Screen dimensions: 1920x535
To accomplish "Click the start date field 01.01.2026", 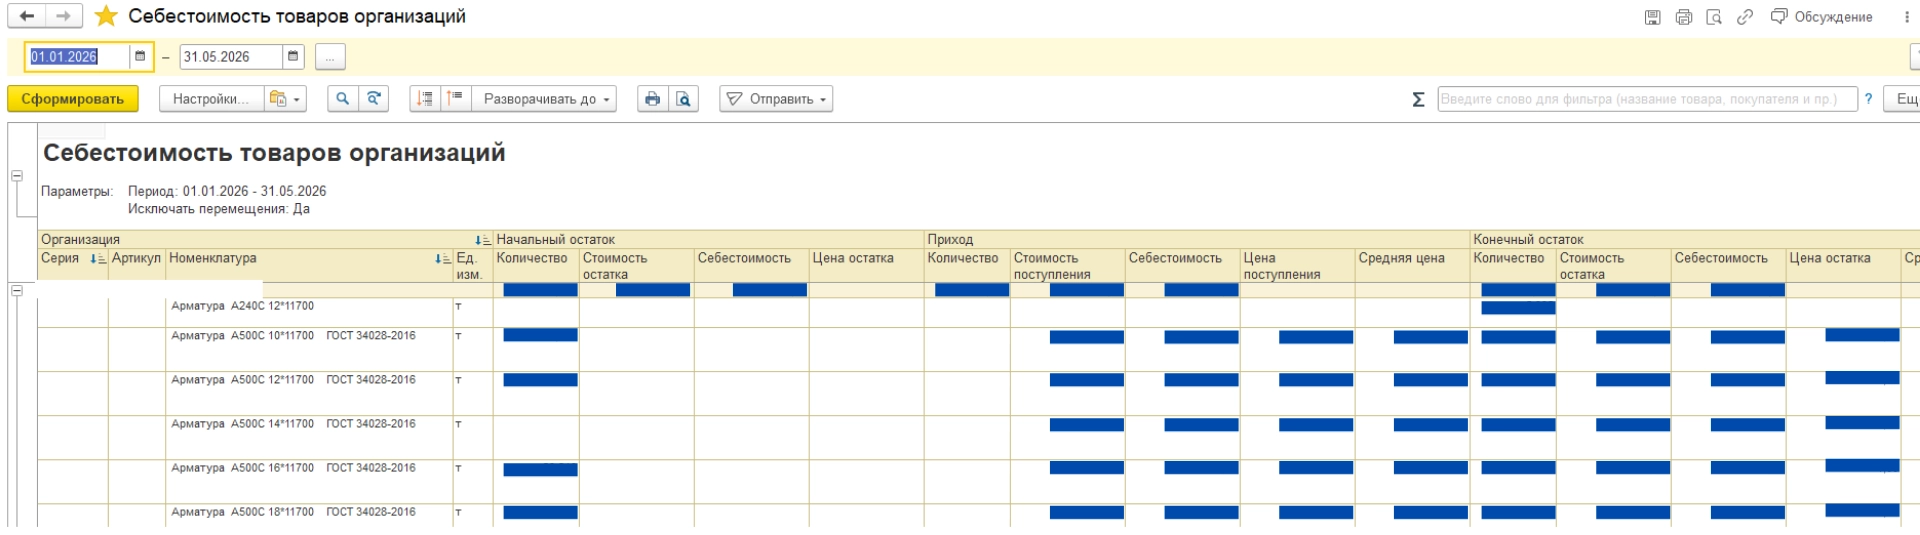I will [x=78, y=57].
